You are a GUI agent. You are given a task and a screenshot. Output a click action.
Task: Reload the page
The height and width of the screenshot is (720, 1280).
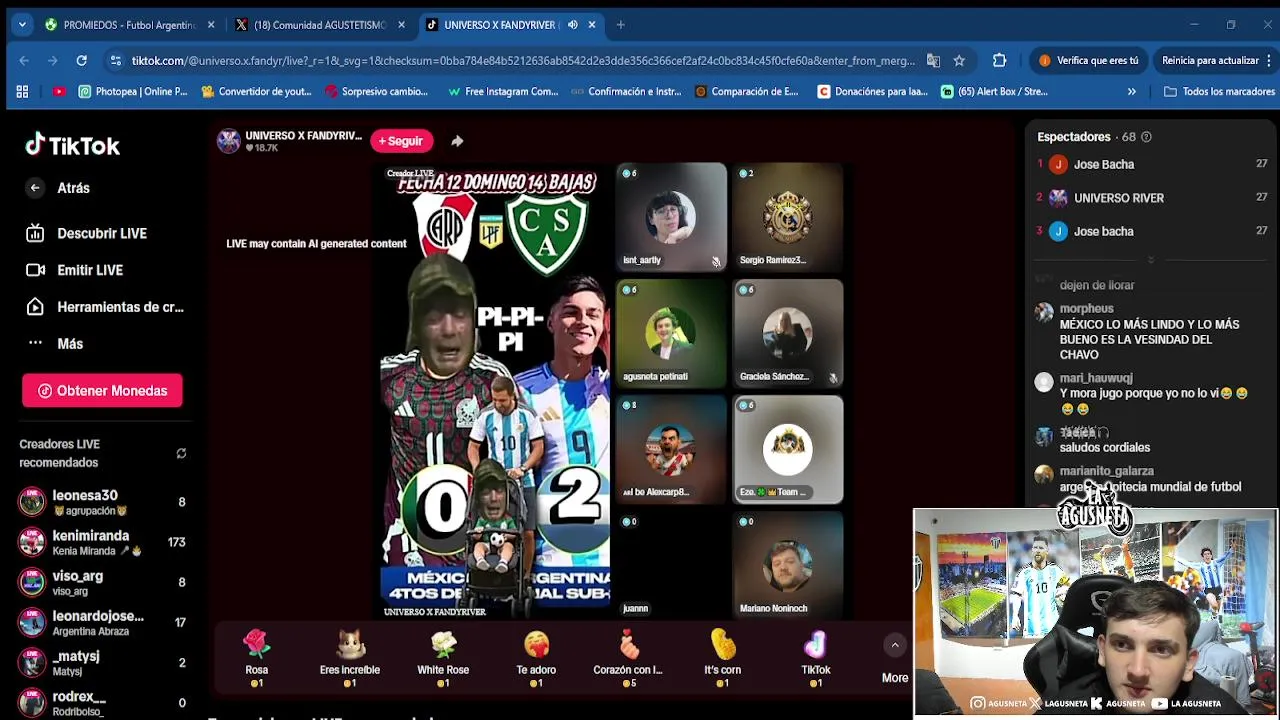[82, 61]
